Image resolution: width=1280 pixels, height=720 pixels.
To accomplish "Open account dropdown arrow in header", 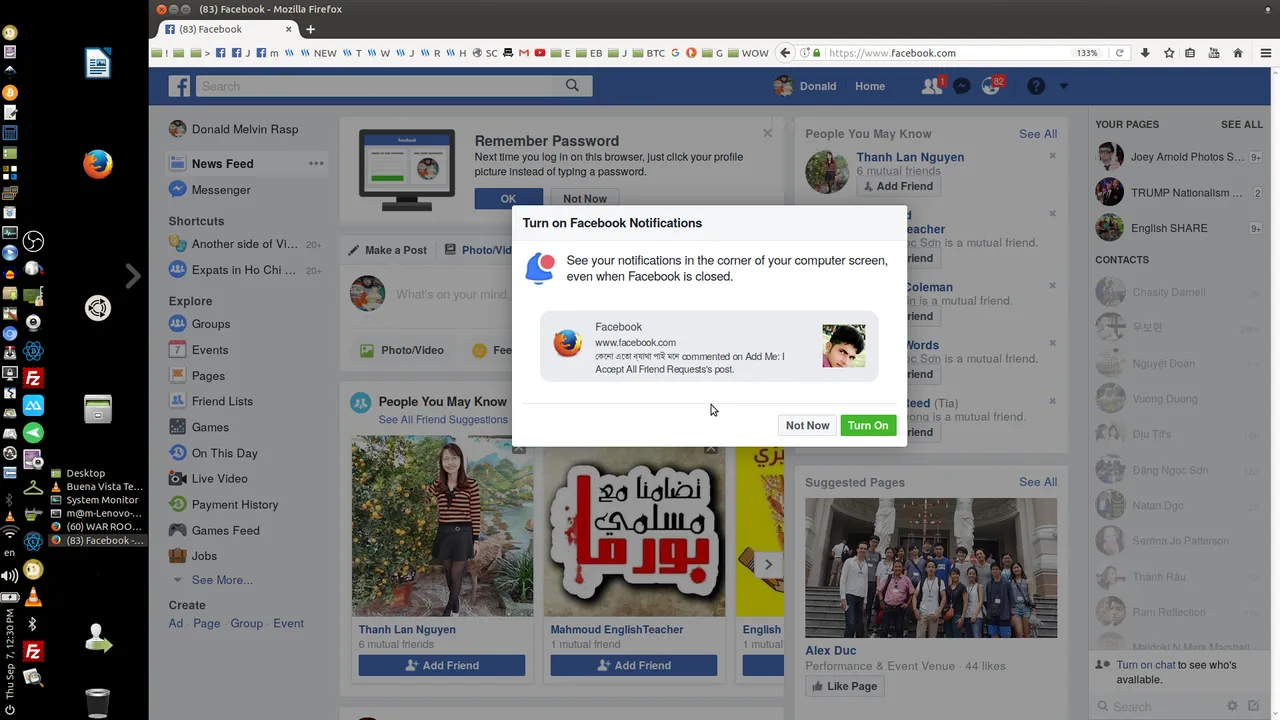I will [x=1063, y=86].
